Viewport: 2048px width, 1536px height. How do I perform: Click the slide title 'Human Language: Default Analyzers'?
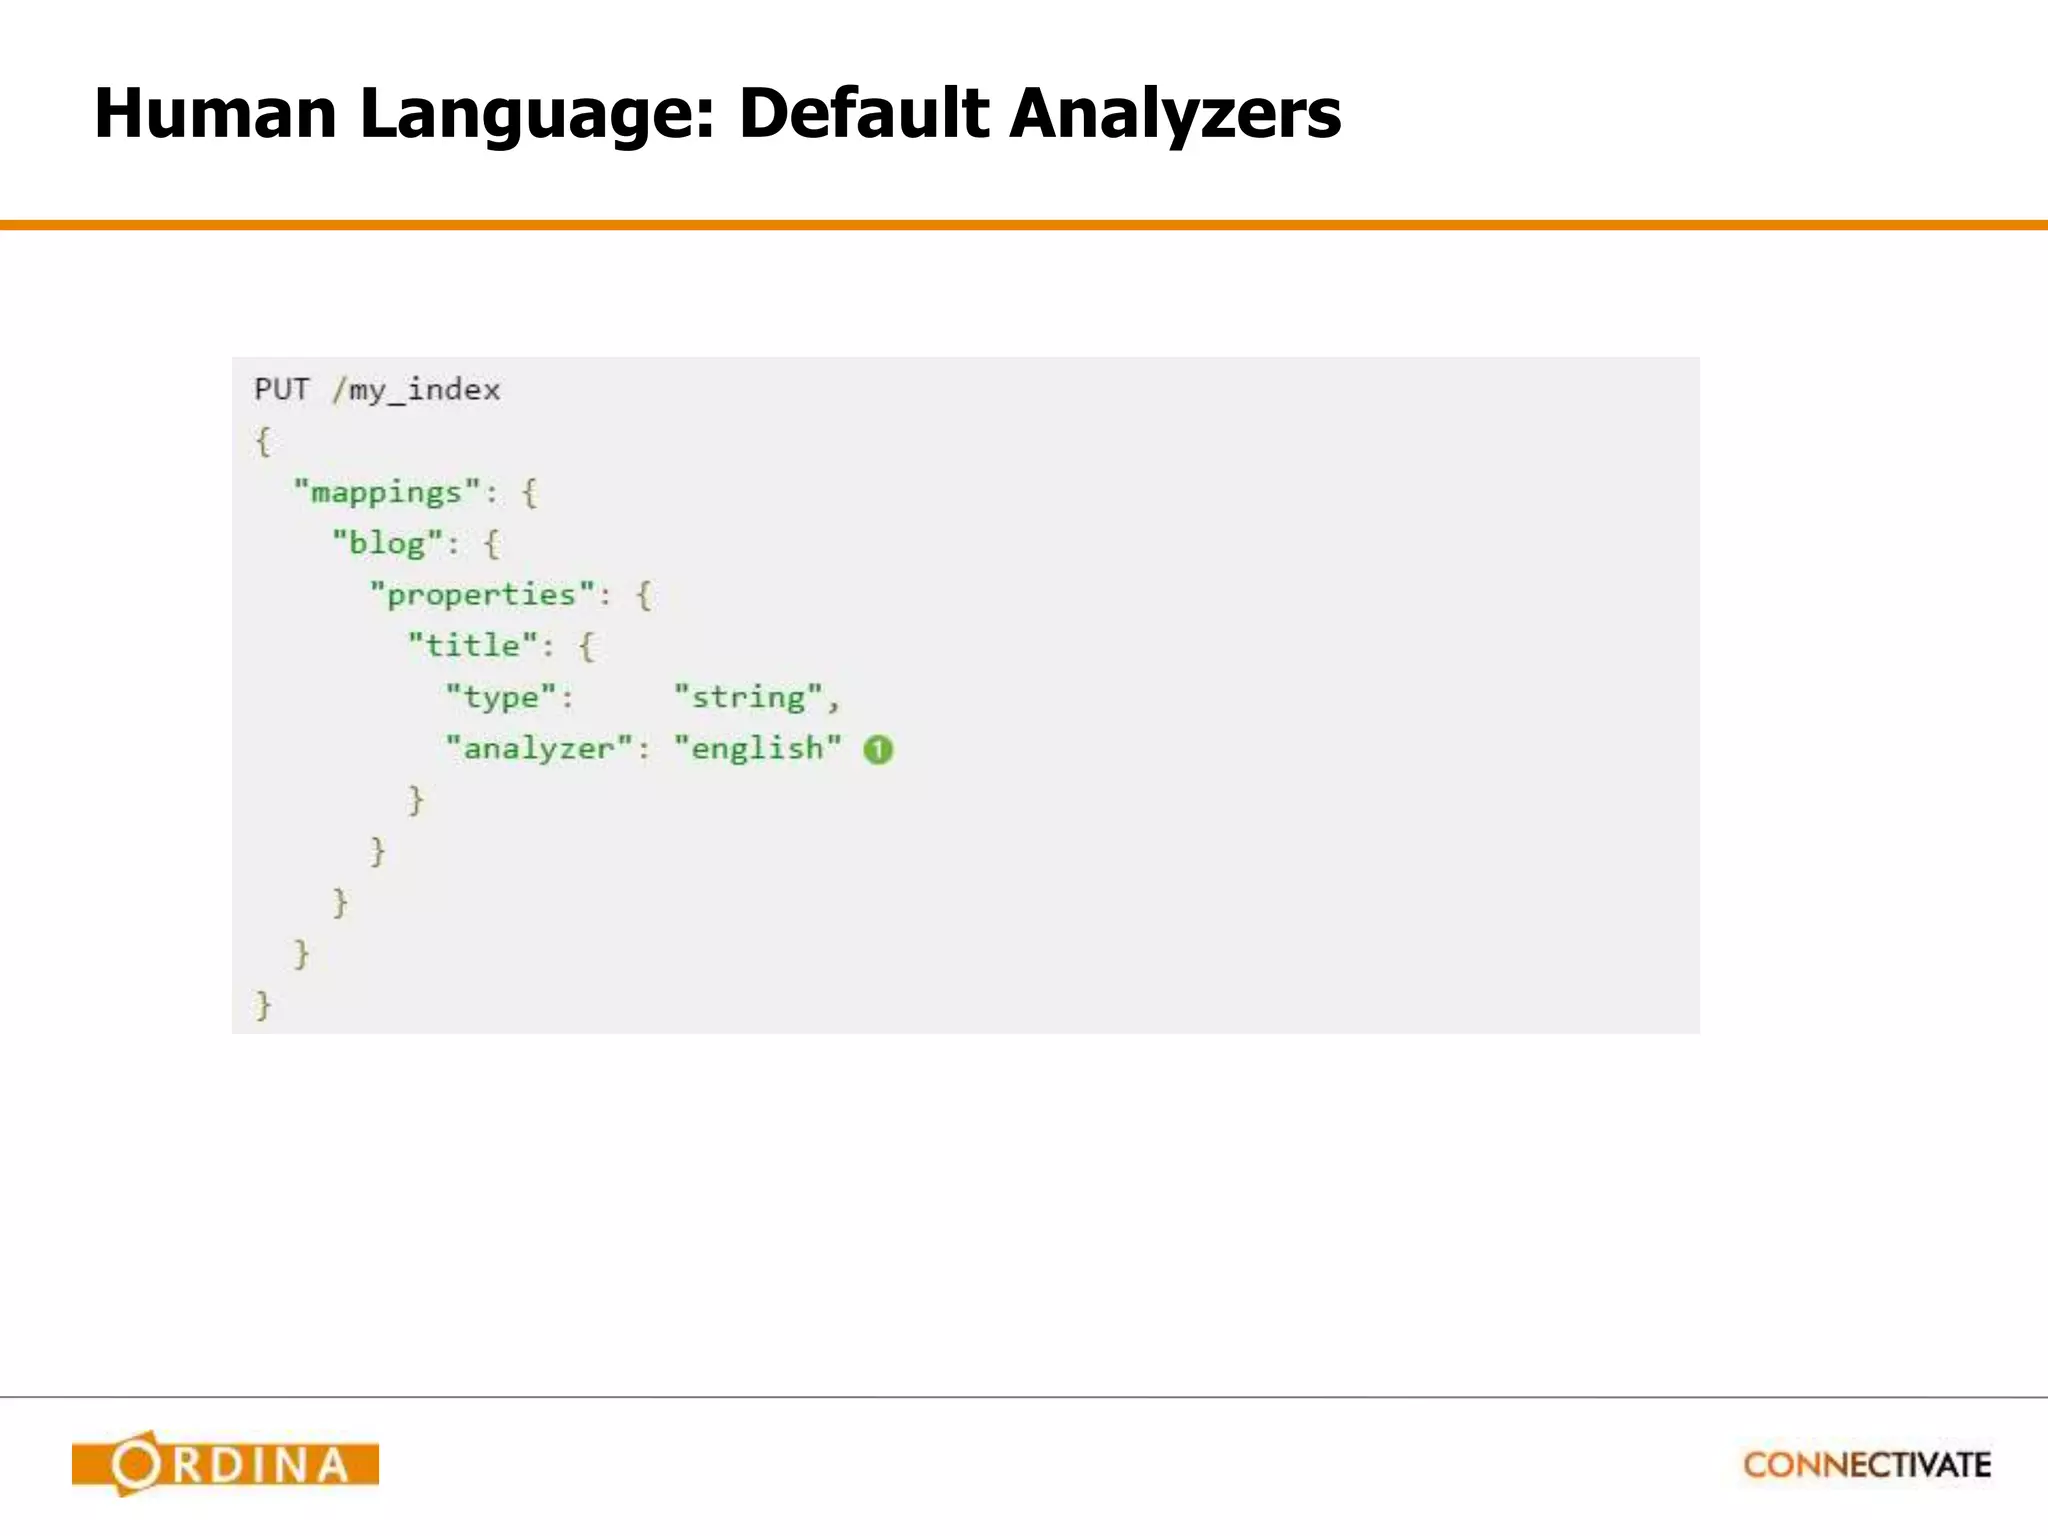click(717, 115)
